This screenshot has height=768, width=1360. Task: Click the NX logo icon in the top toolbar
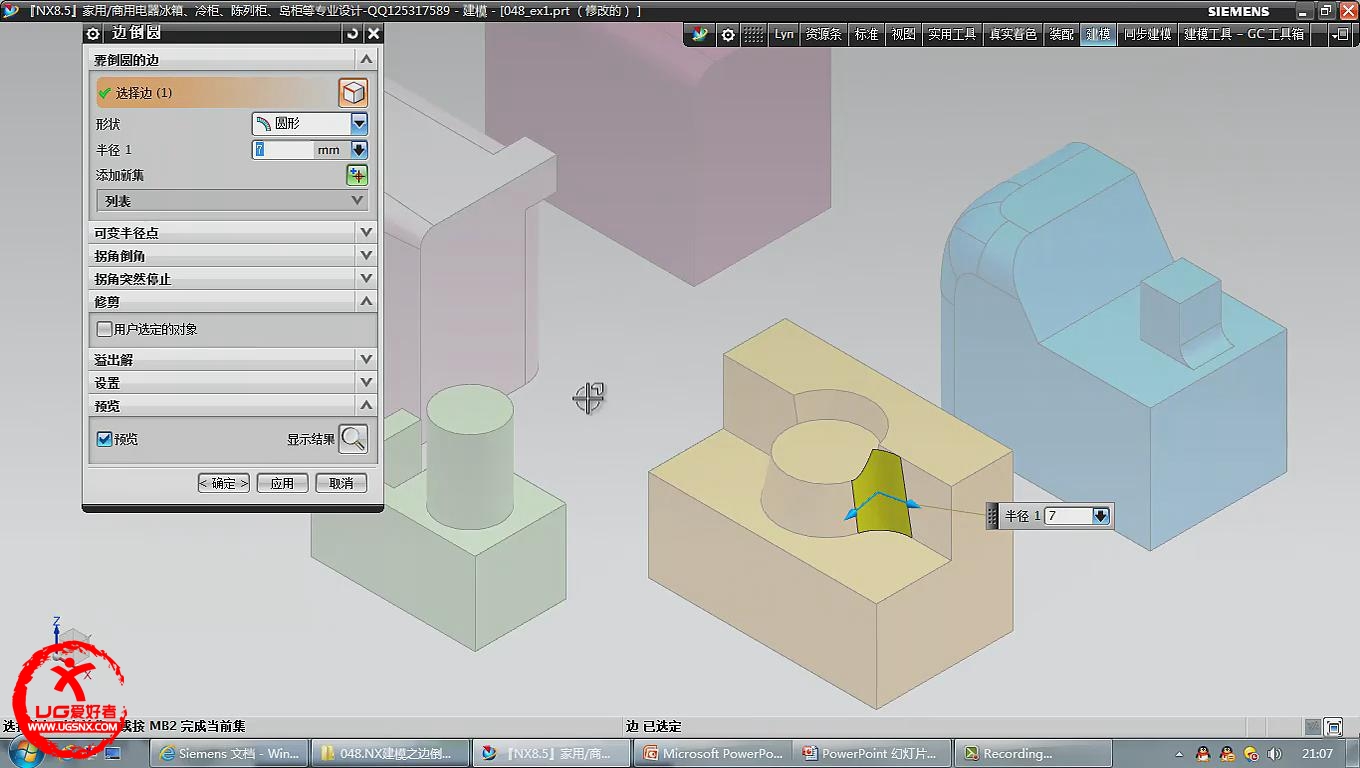[700, 34]
